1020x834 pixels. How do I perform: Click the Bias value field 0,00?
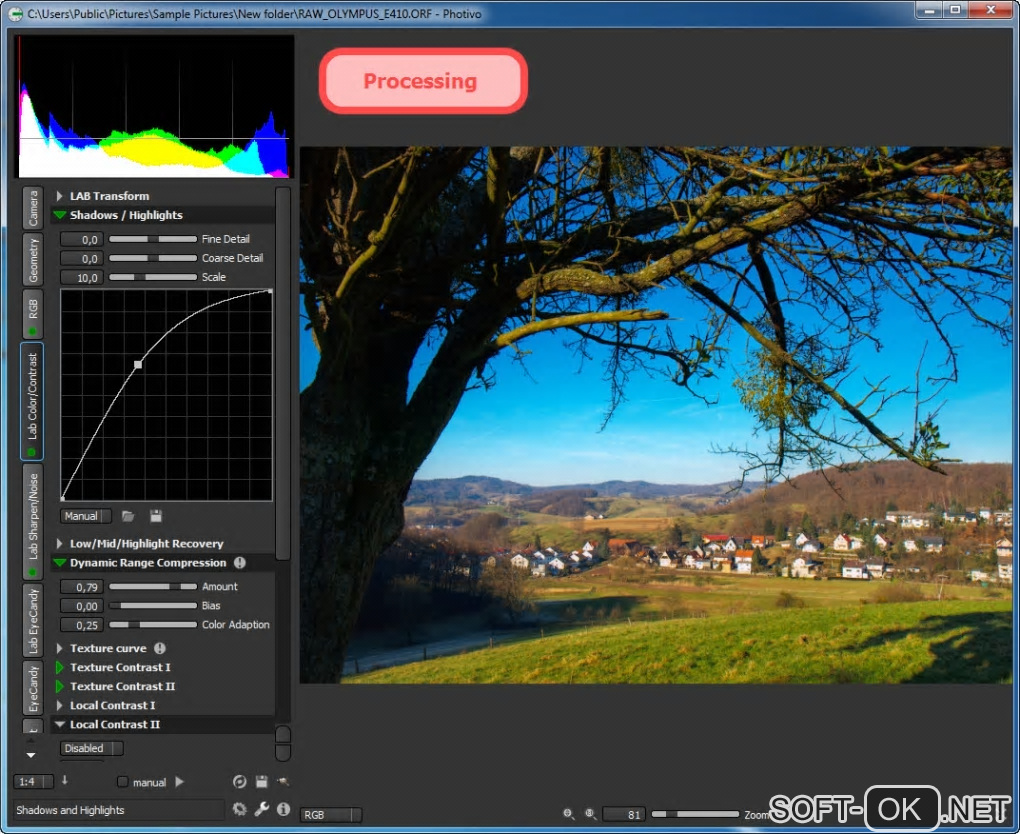(x=81, y=606)
